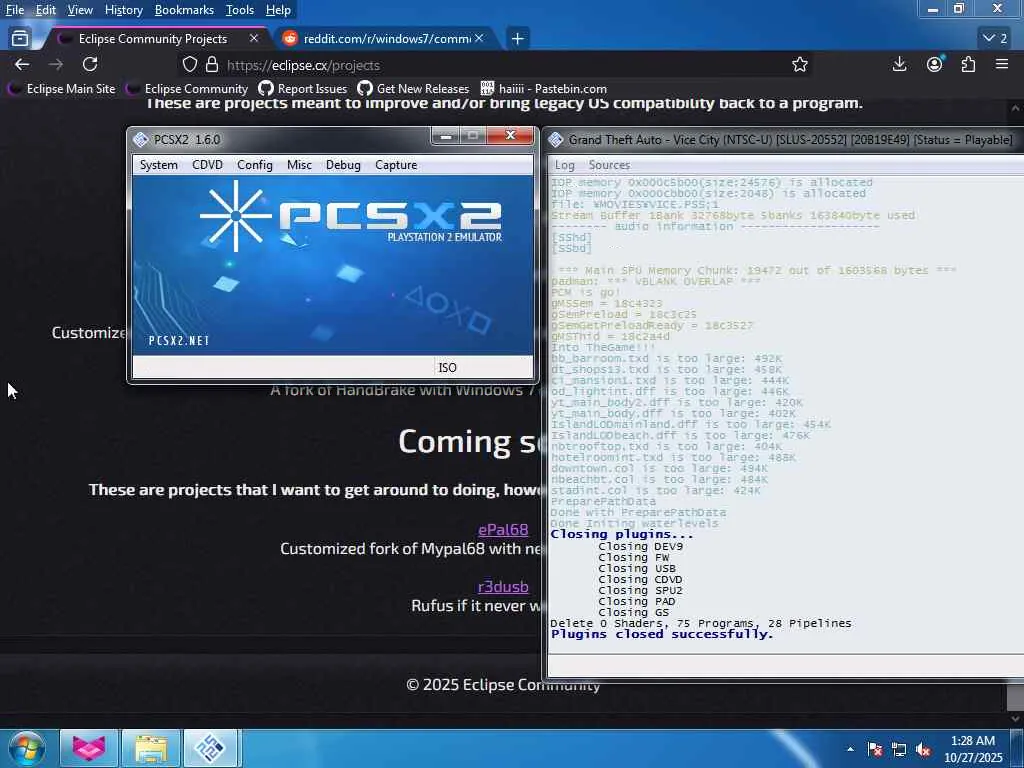The height and width of the screenshot is (768, 1024).
Task: Click the pink fox browser taskbar icon
Action: (x=89, y=748)
